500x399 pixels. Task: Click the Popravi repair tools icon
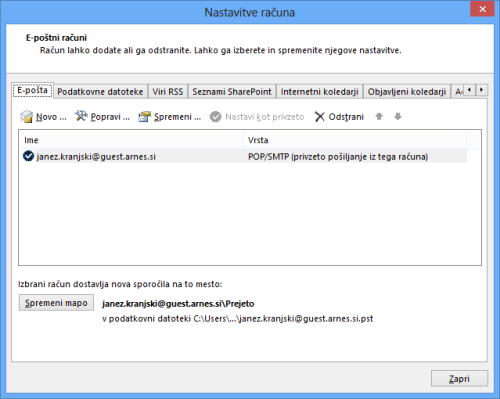tap(81, 116)
